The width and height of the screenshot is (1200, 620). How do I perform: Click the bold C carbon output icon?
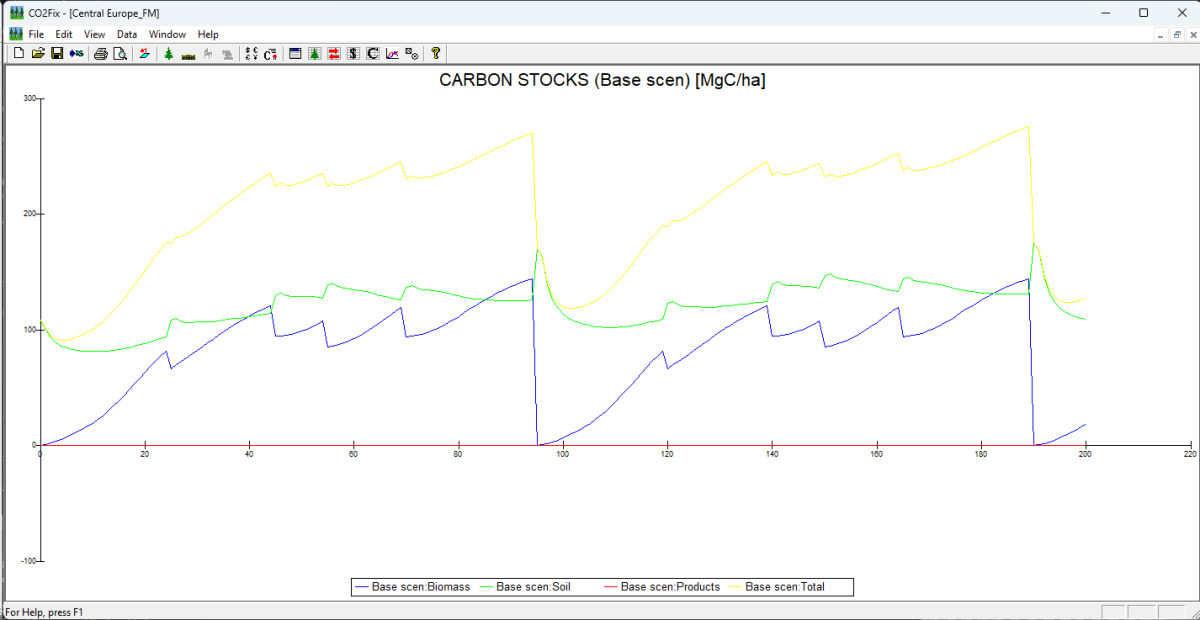click(x=372, y=53)
